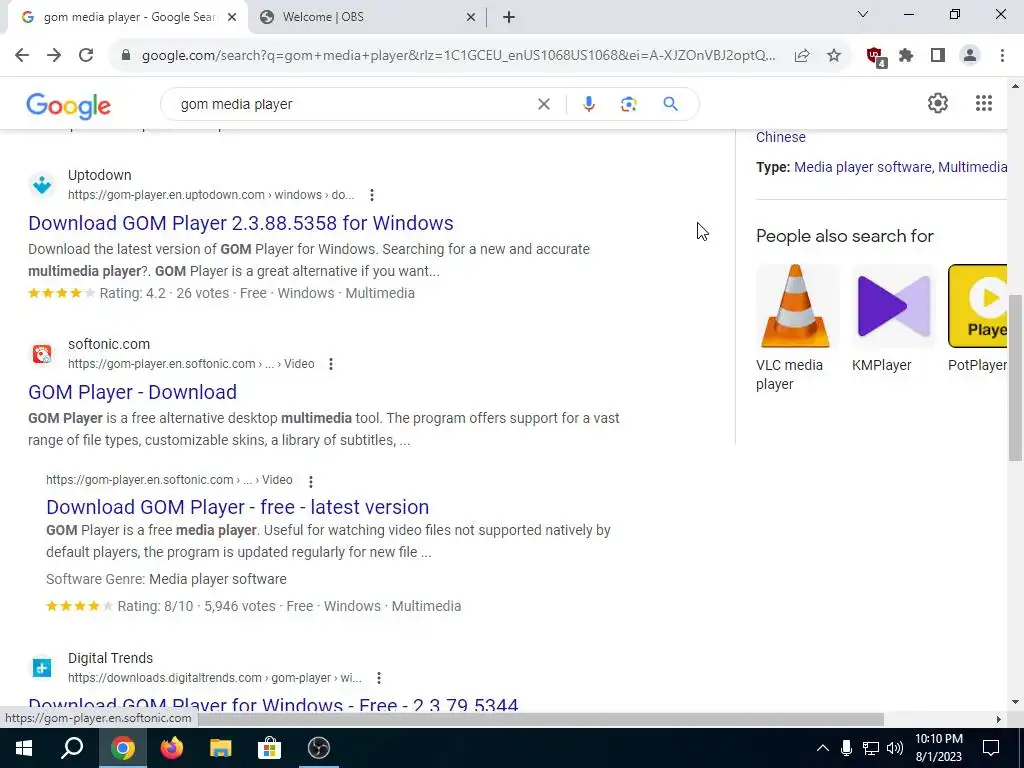The height and width of the screenshot is (768, 1024).
Task: Share this page from the address bar
Action: (802, 56)
